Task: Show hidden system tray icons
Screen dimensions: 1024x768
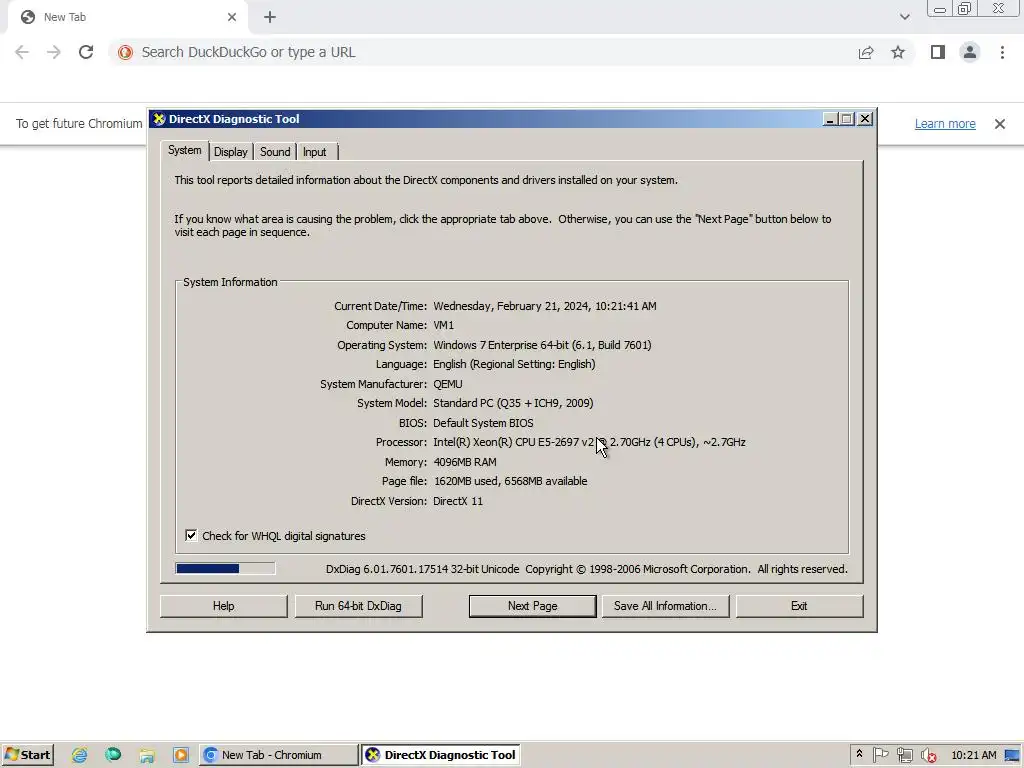Action: pos(859,754)
